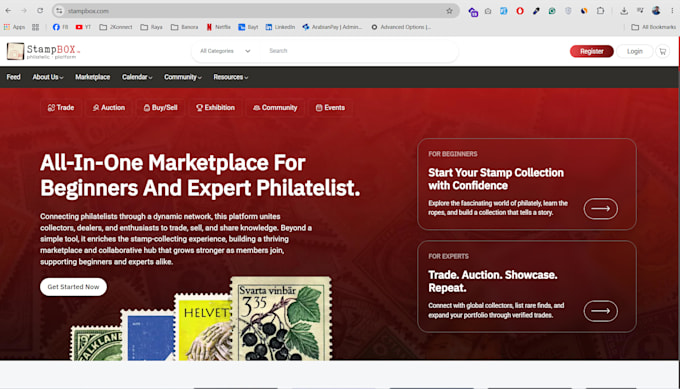Screen dimensions: 680x389
Task: Click the StampBOX logo
Action: point(43,51)
